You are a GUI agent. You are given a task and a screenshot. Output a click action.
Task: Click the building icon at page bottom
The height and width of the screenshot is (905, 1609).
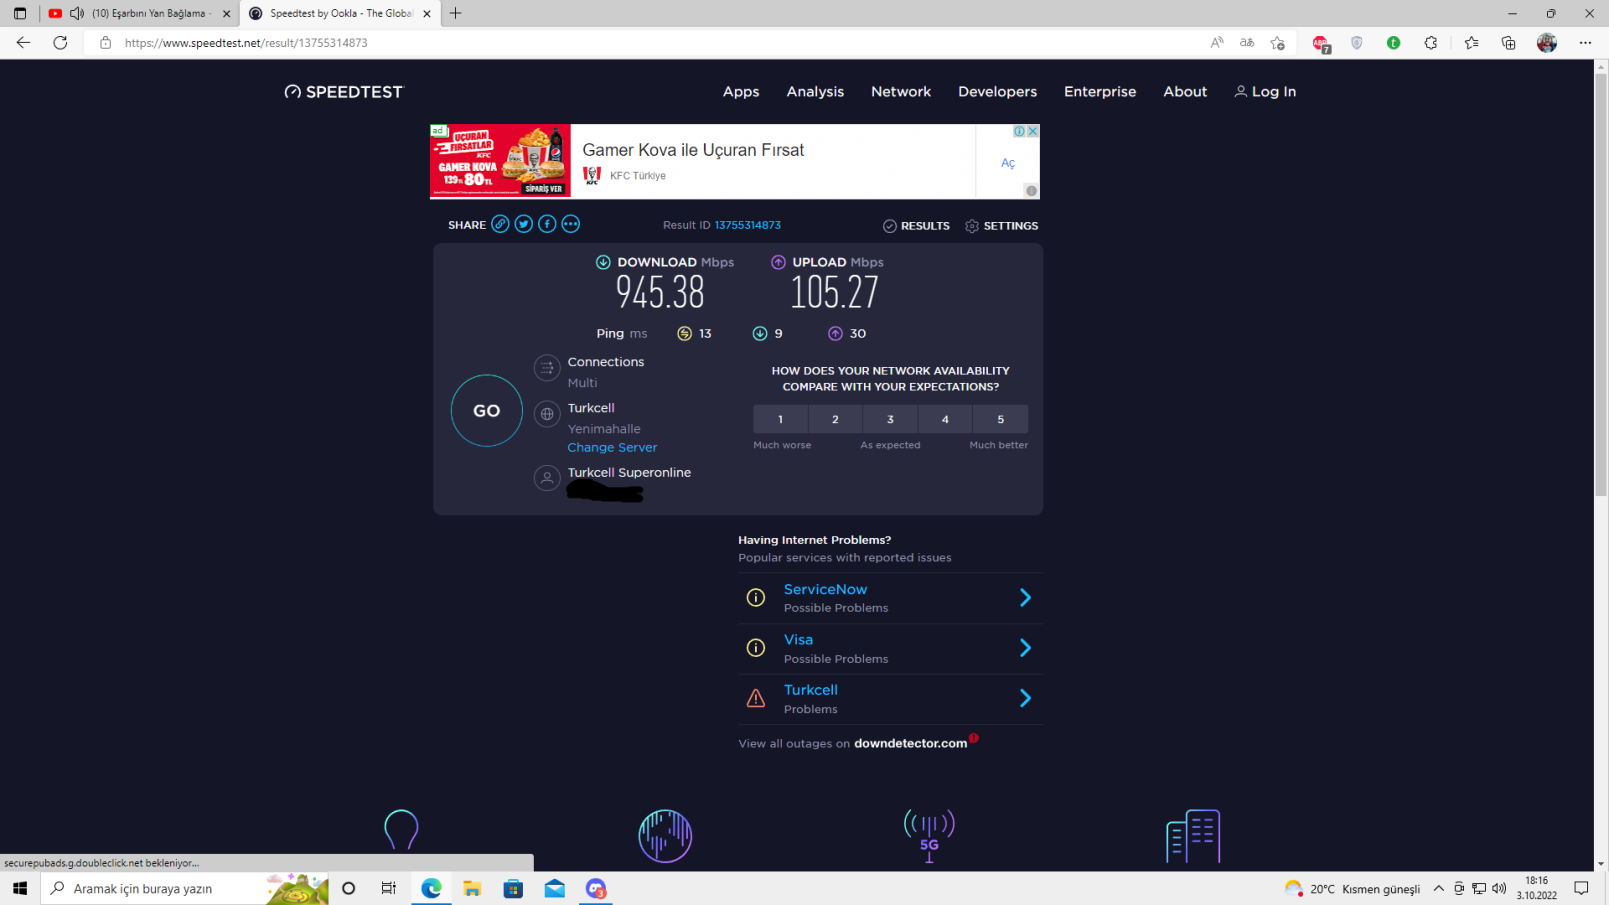click(1193, 836)
